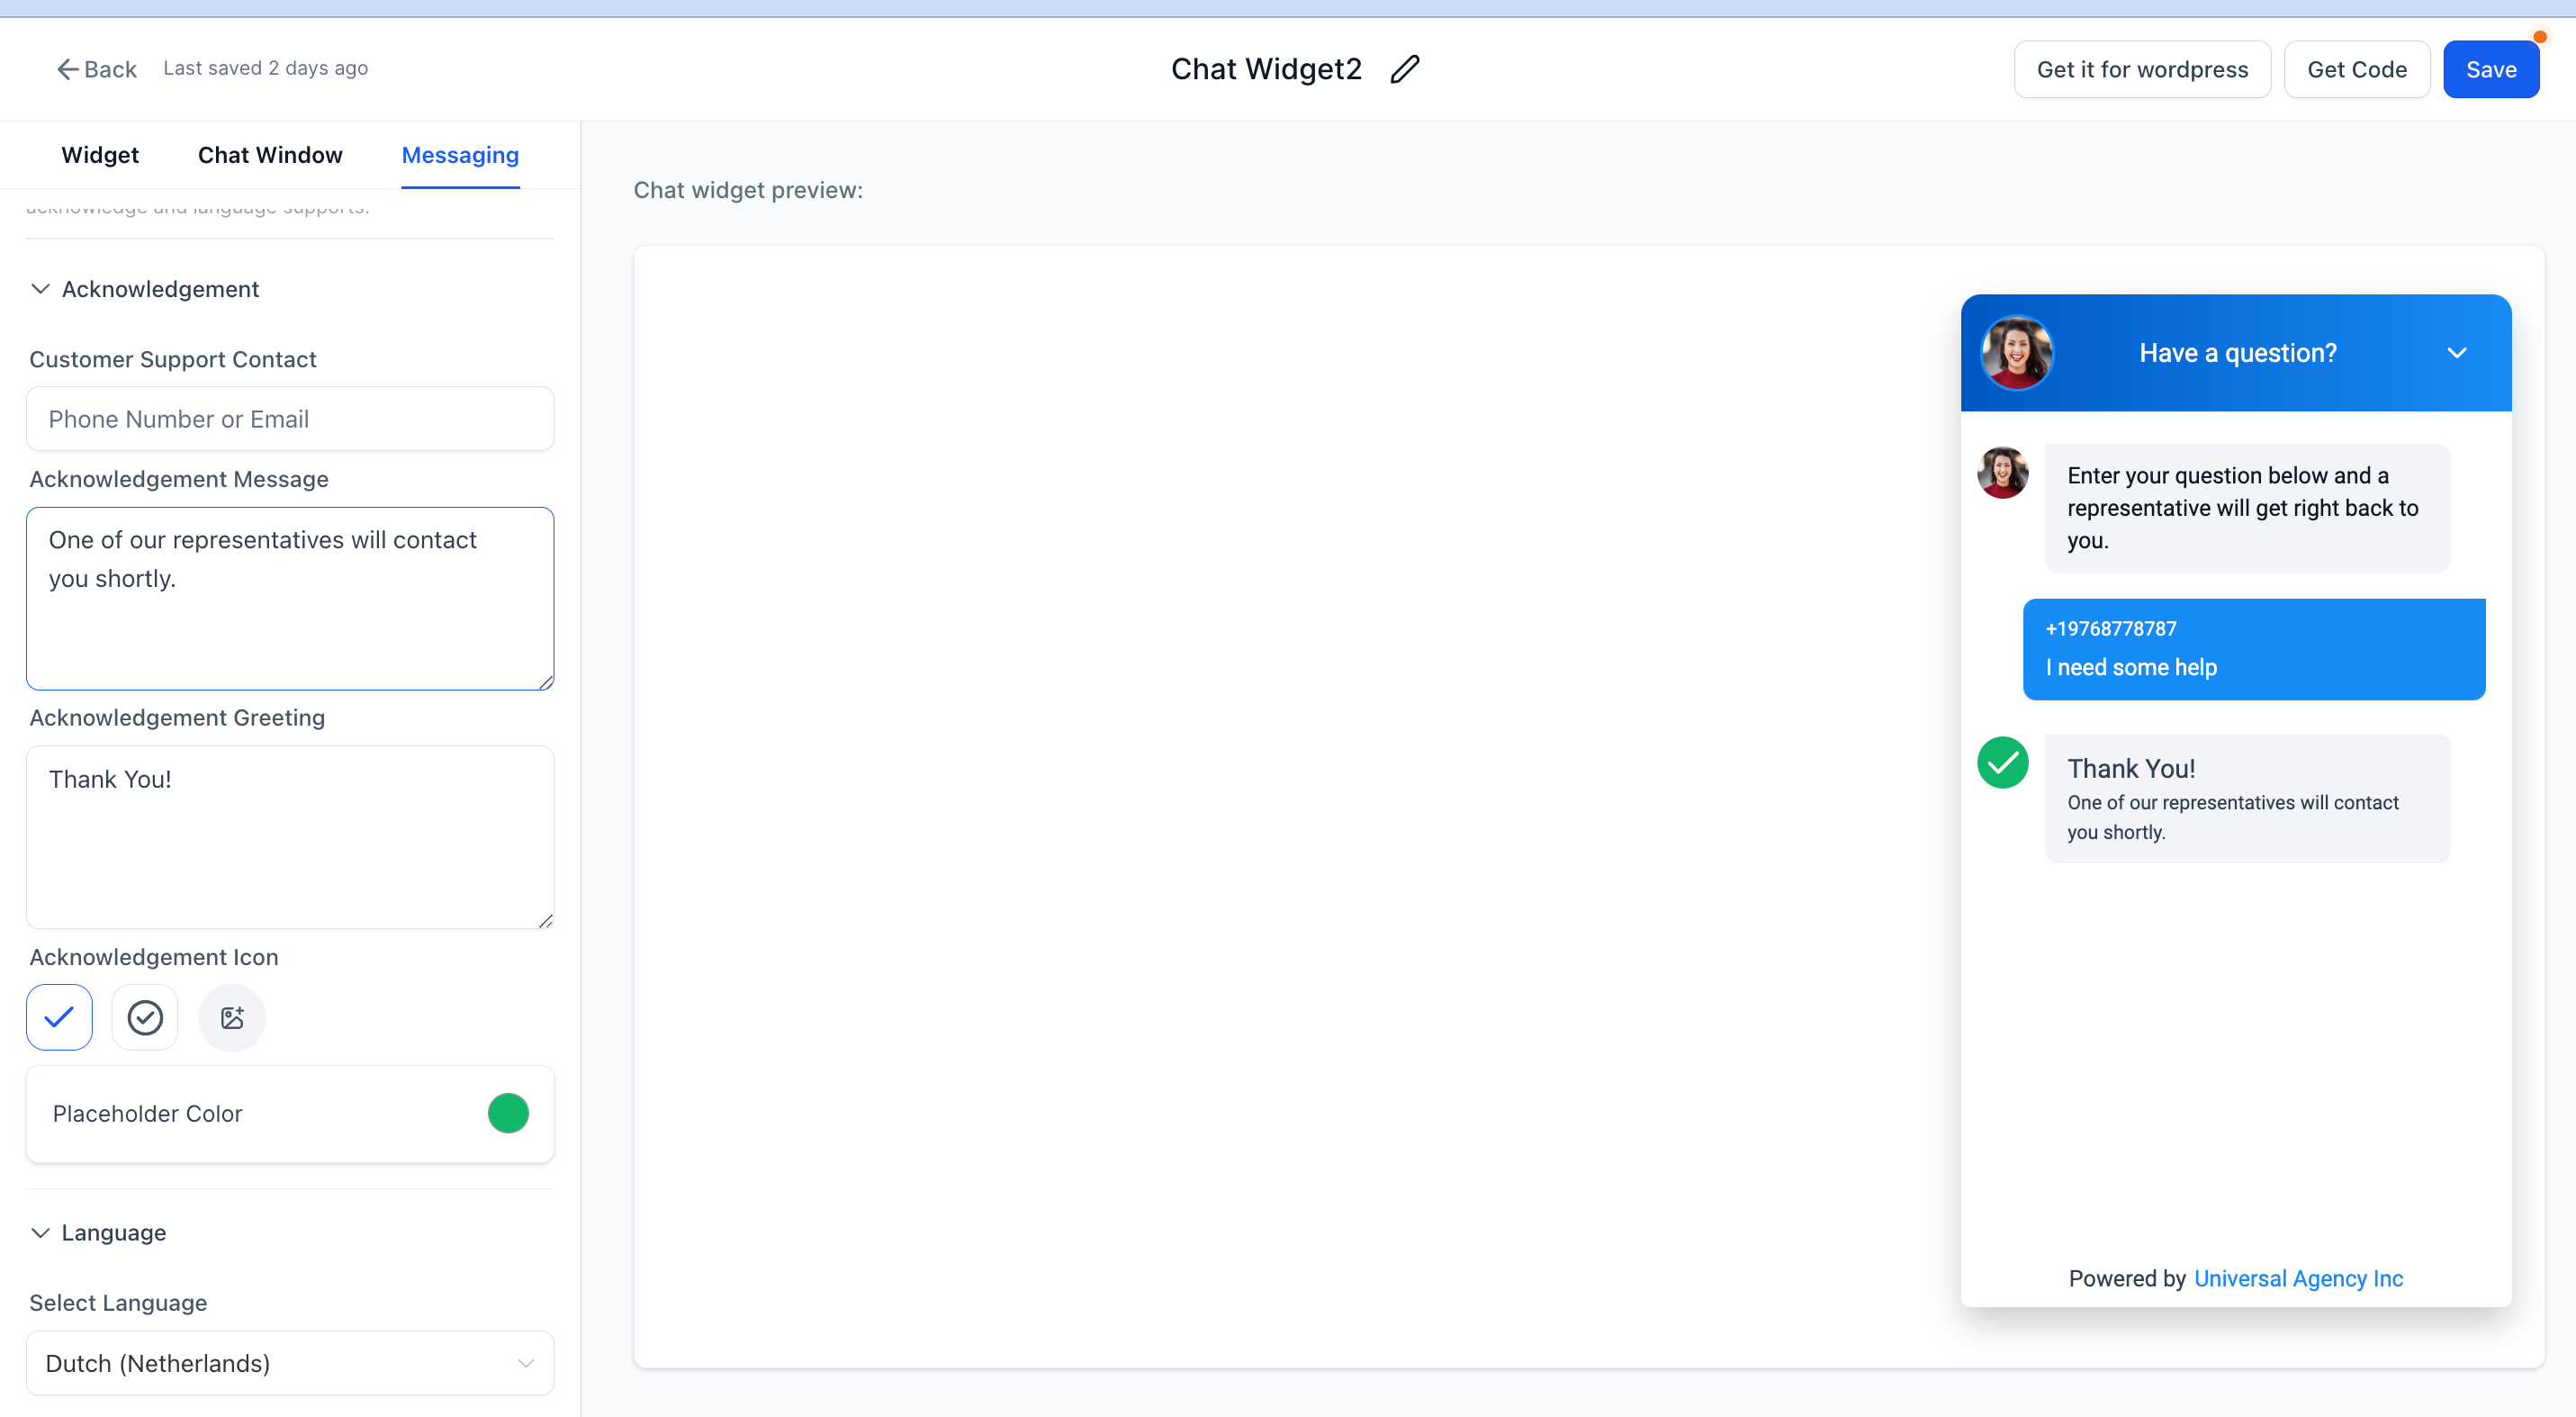Image resolution: width=2576 pixels, height=1417 pixels.
Task: Click the circle checkmark acknowledgement icon
Action: (145, 1015)
